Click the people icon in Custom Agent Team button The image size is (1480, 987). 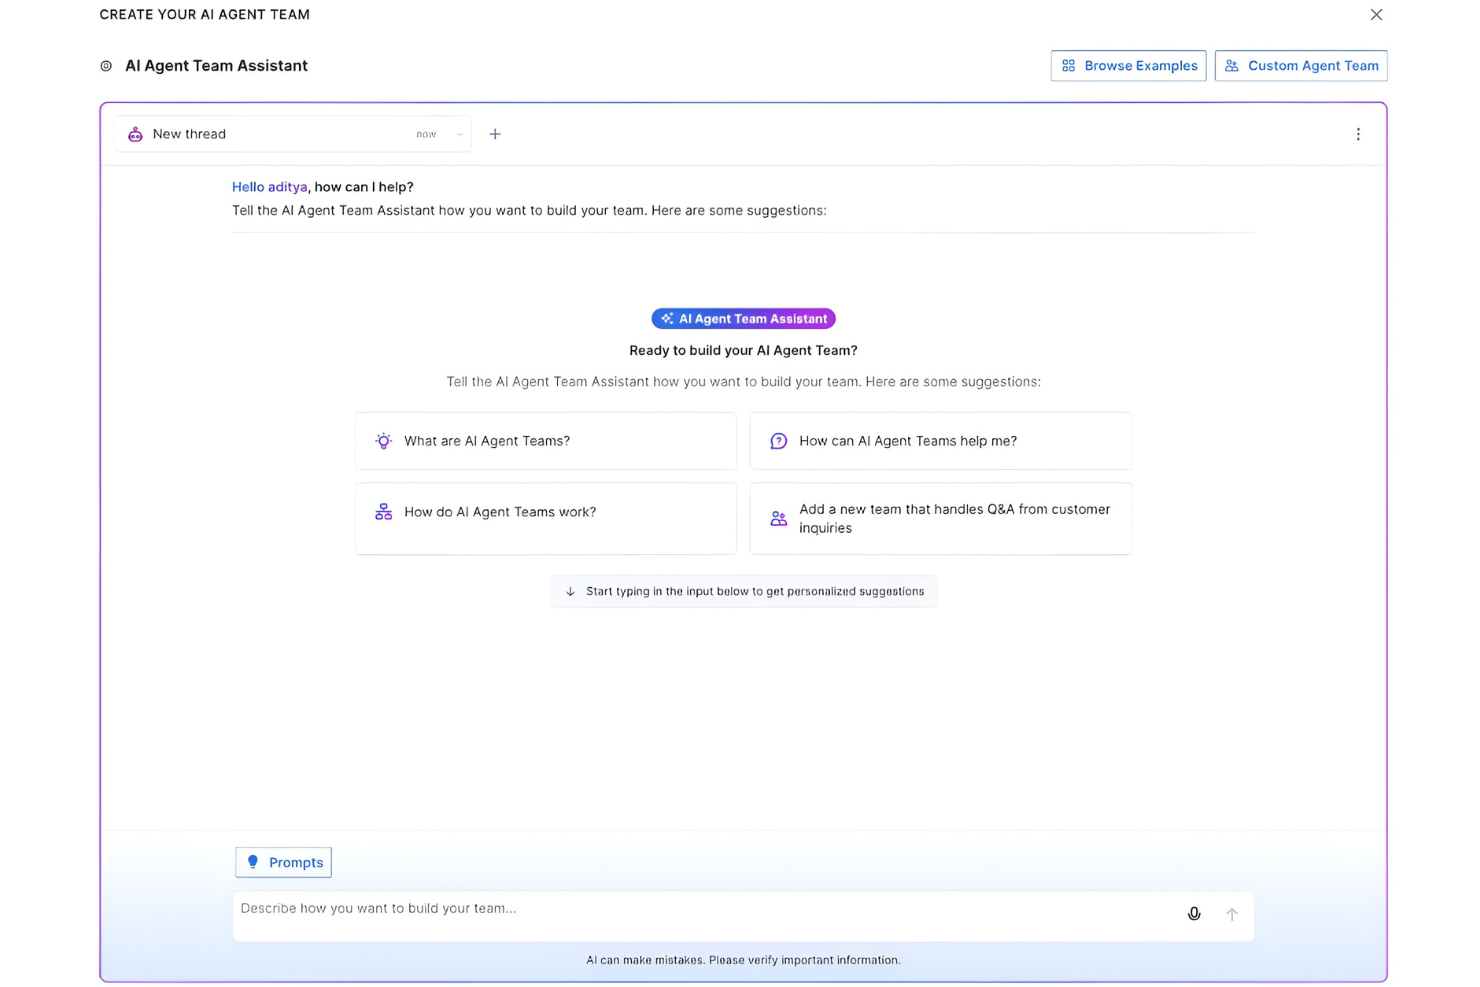(1231, 65)
